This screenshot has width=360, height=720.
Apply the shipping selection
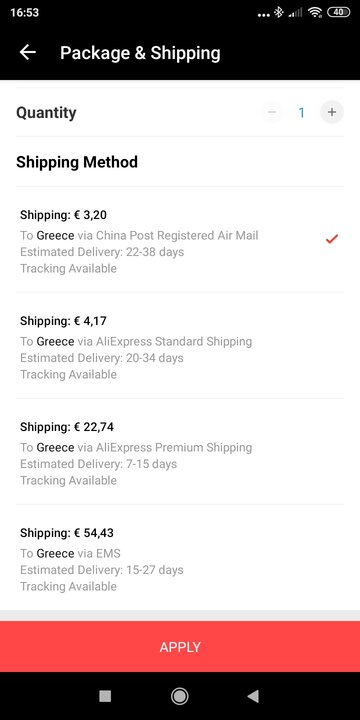click(180, 647)
